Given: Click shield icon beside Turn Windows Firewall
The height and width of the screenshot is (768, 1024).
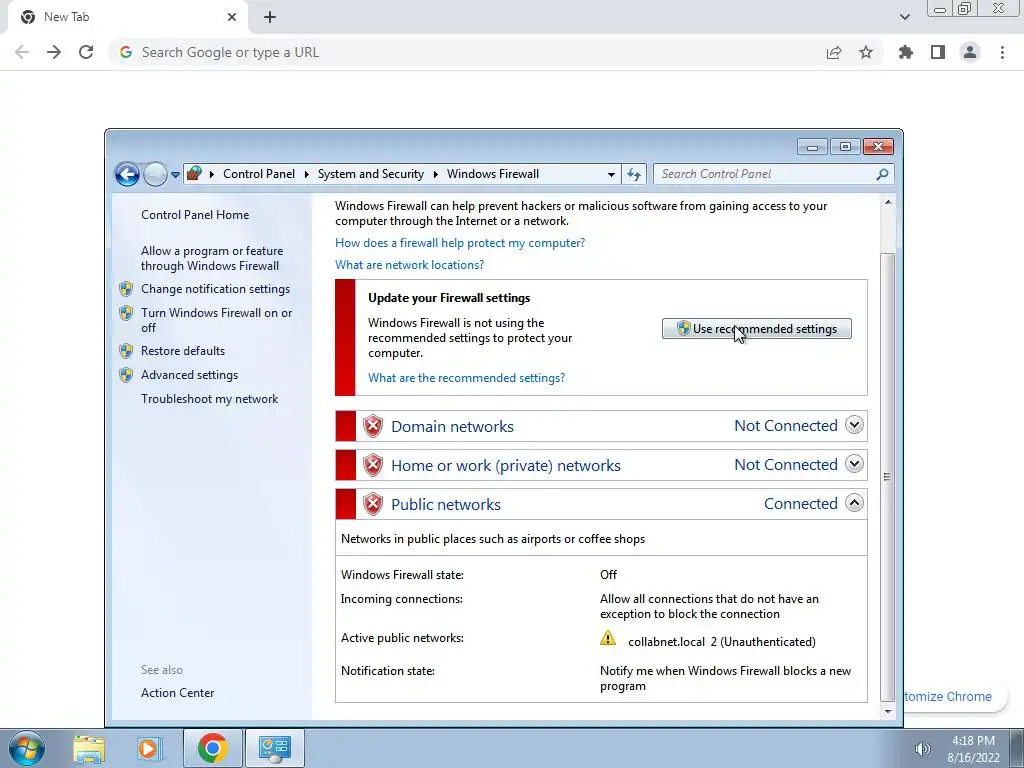Looking at the screenshot, I should (126, 313).
